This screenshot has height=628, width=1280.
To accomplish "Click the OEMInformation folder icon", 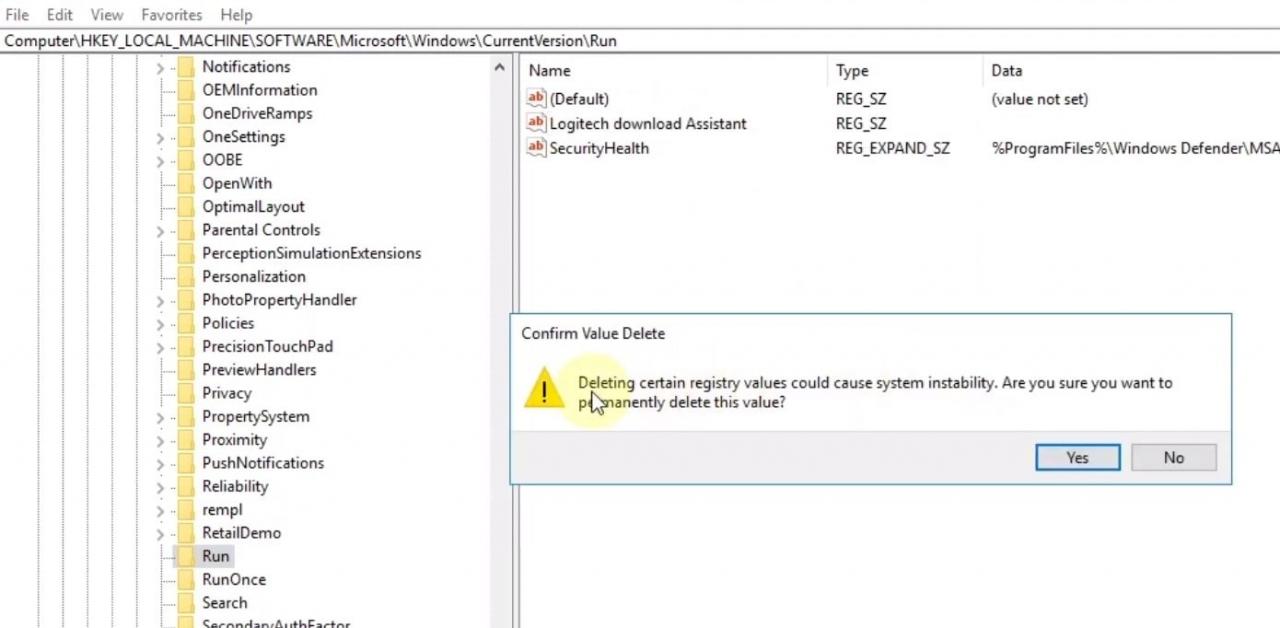I will [186, 90].
